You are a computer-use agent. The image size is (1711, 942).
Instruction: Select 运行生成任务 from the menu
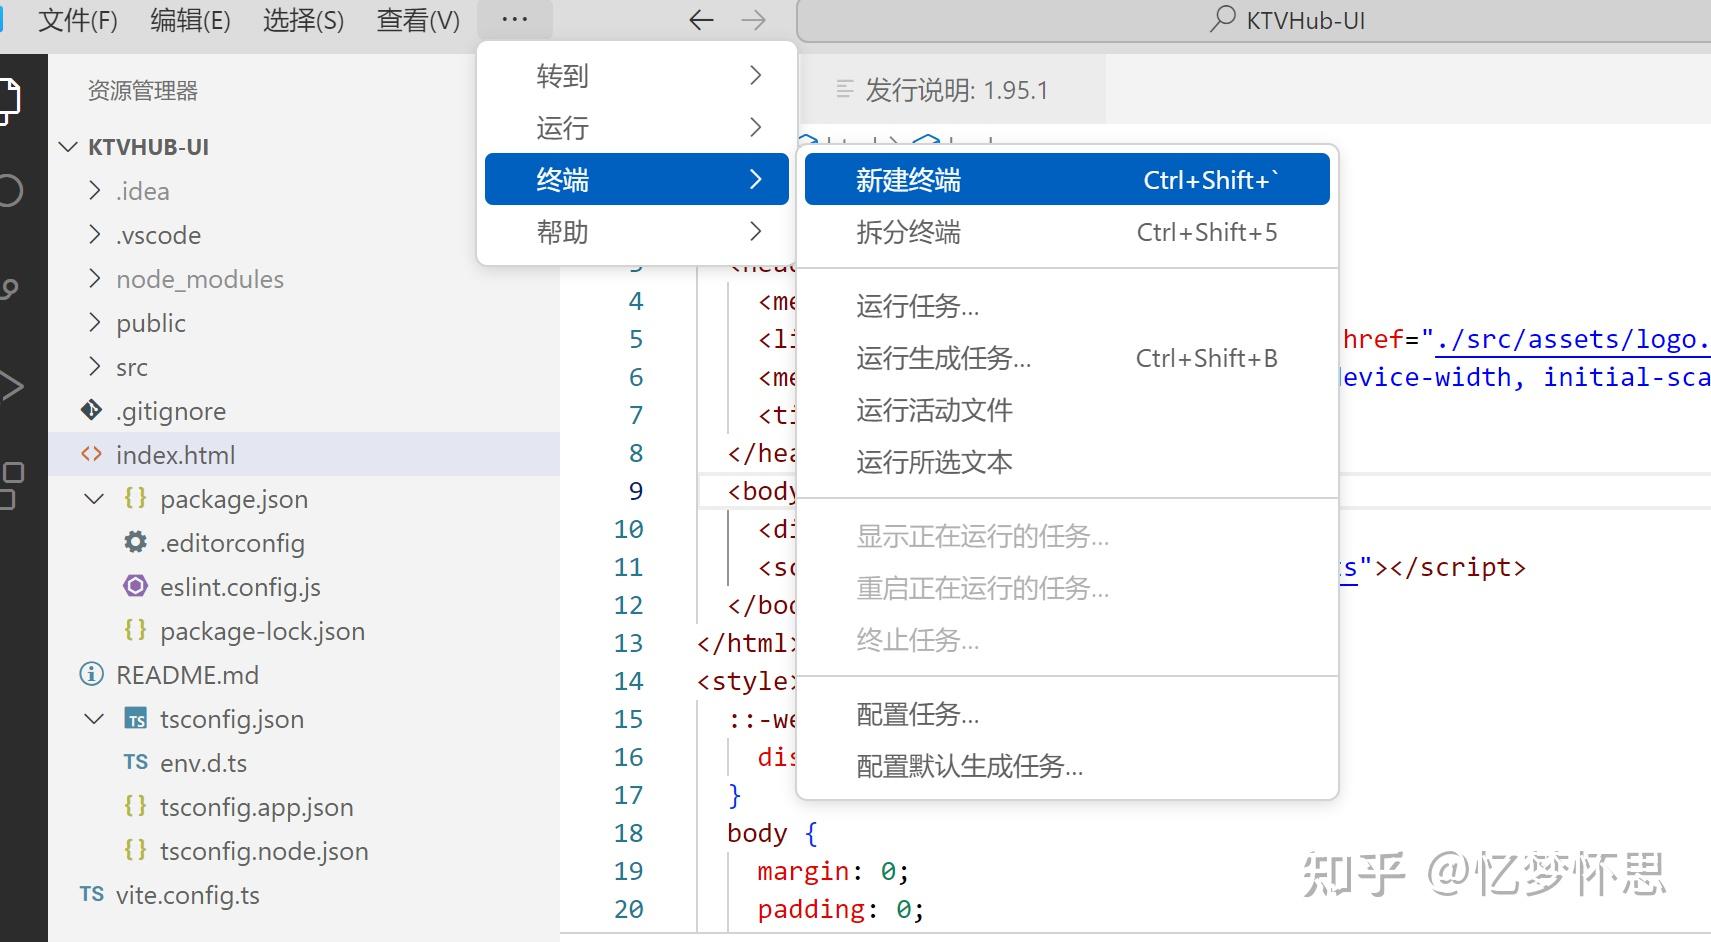[944, 358]
